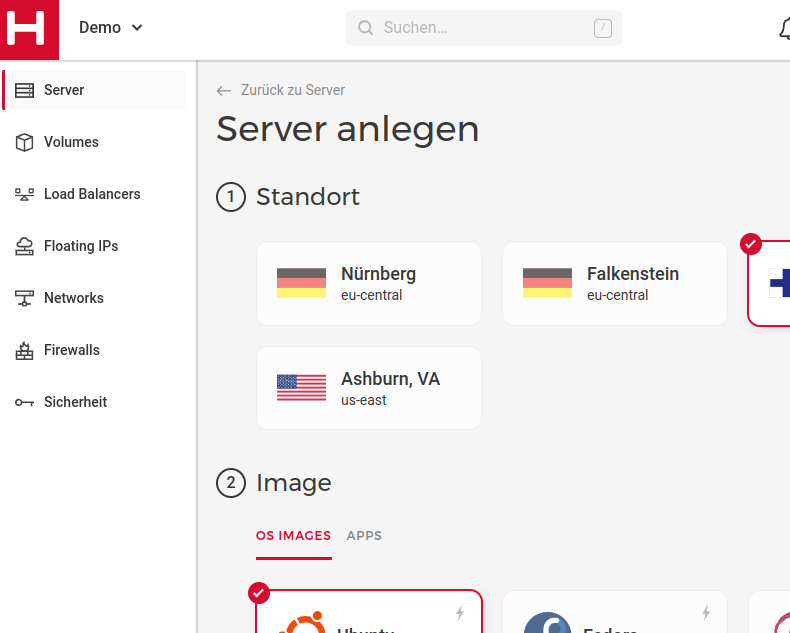Select Ashburn, VA us-east location
The height and width of the screenshot is (633, 790).
pyautogui.click(x=369, y=388)
